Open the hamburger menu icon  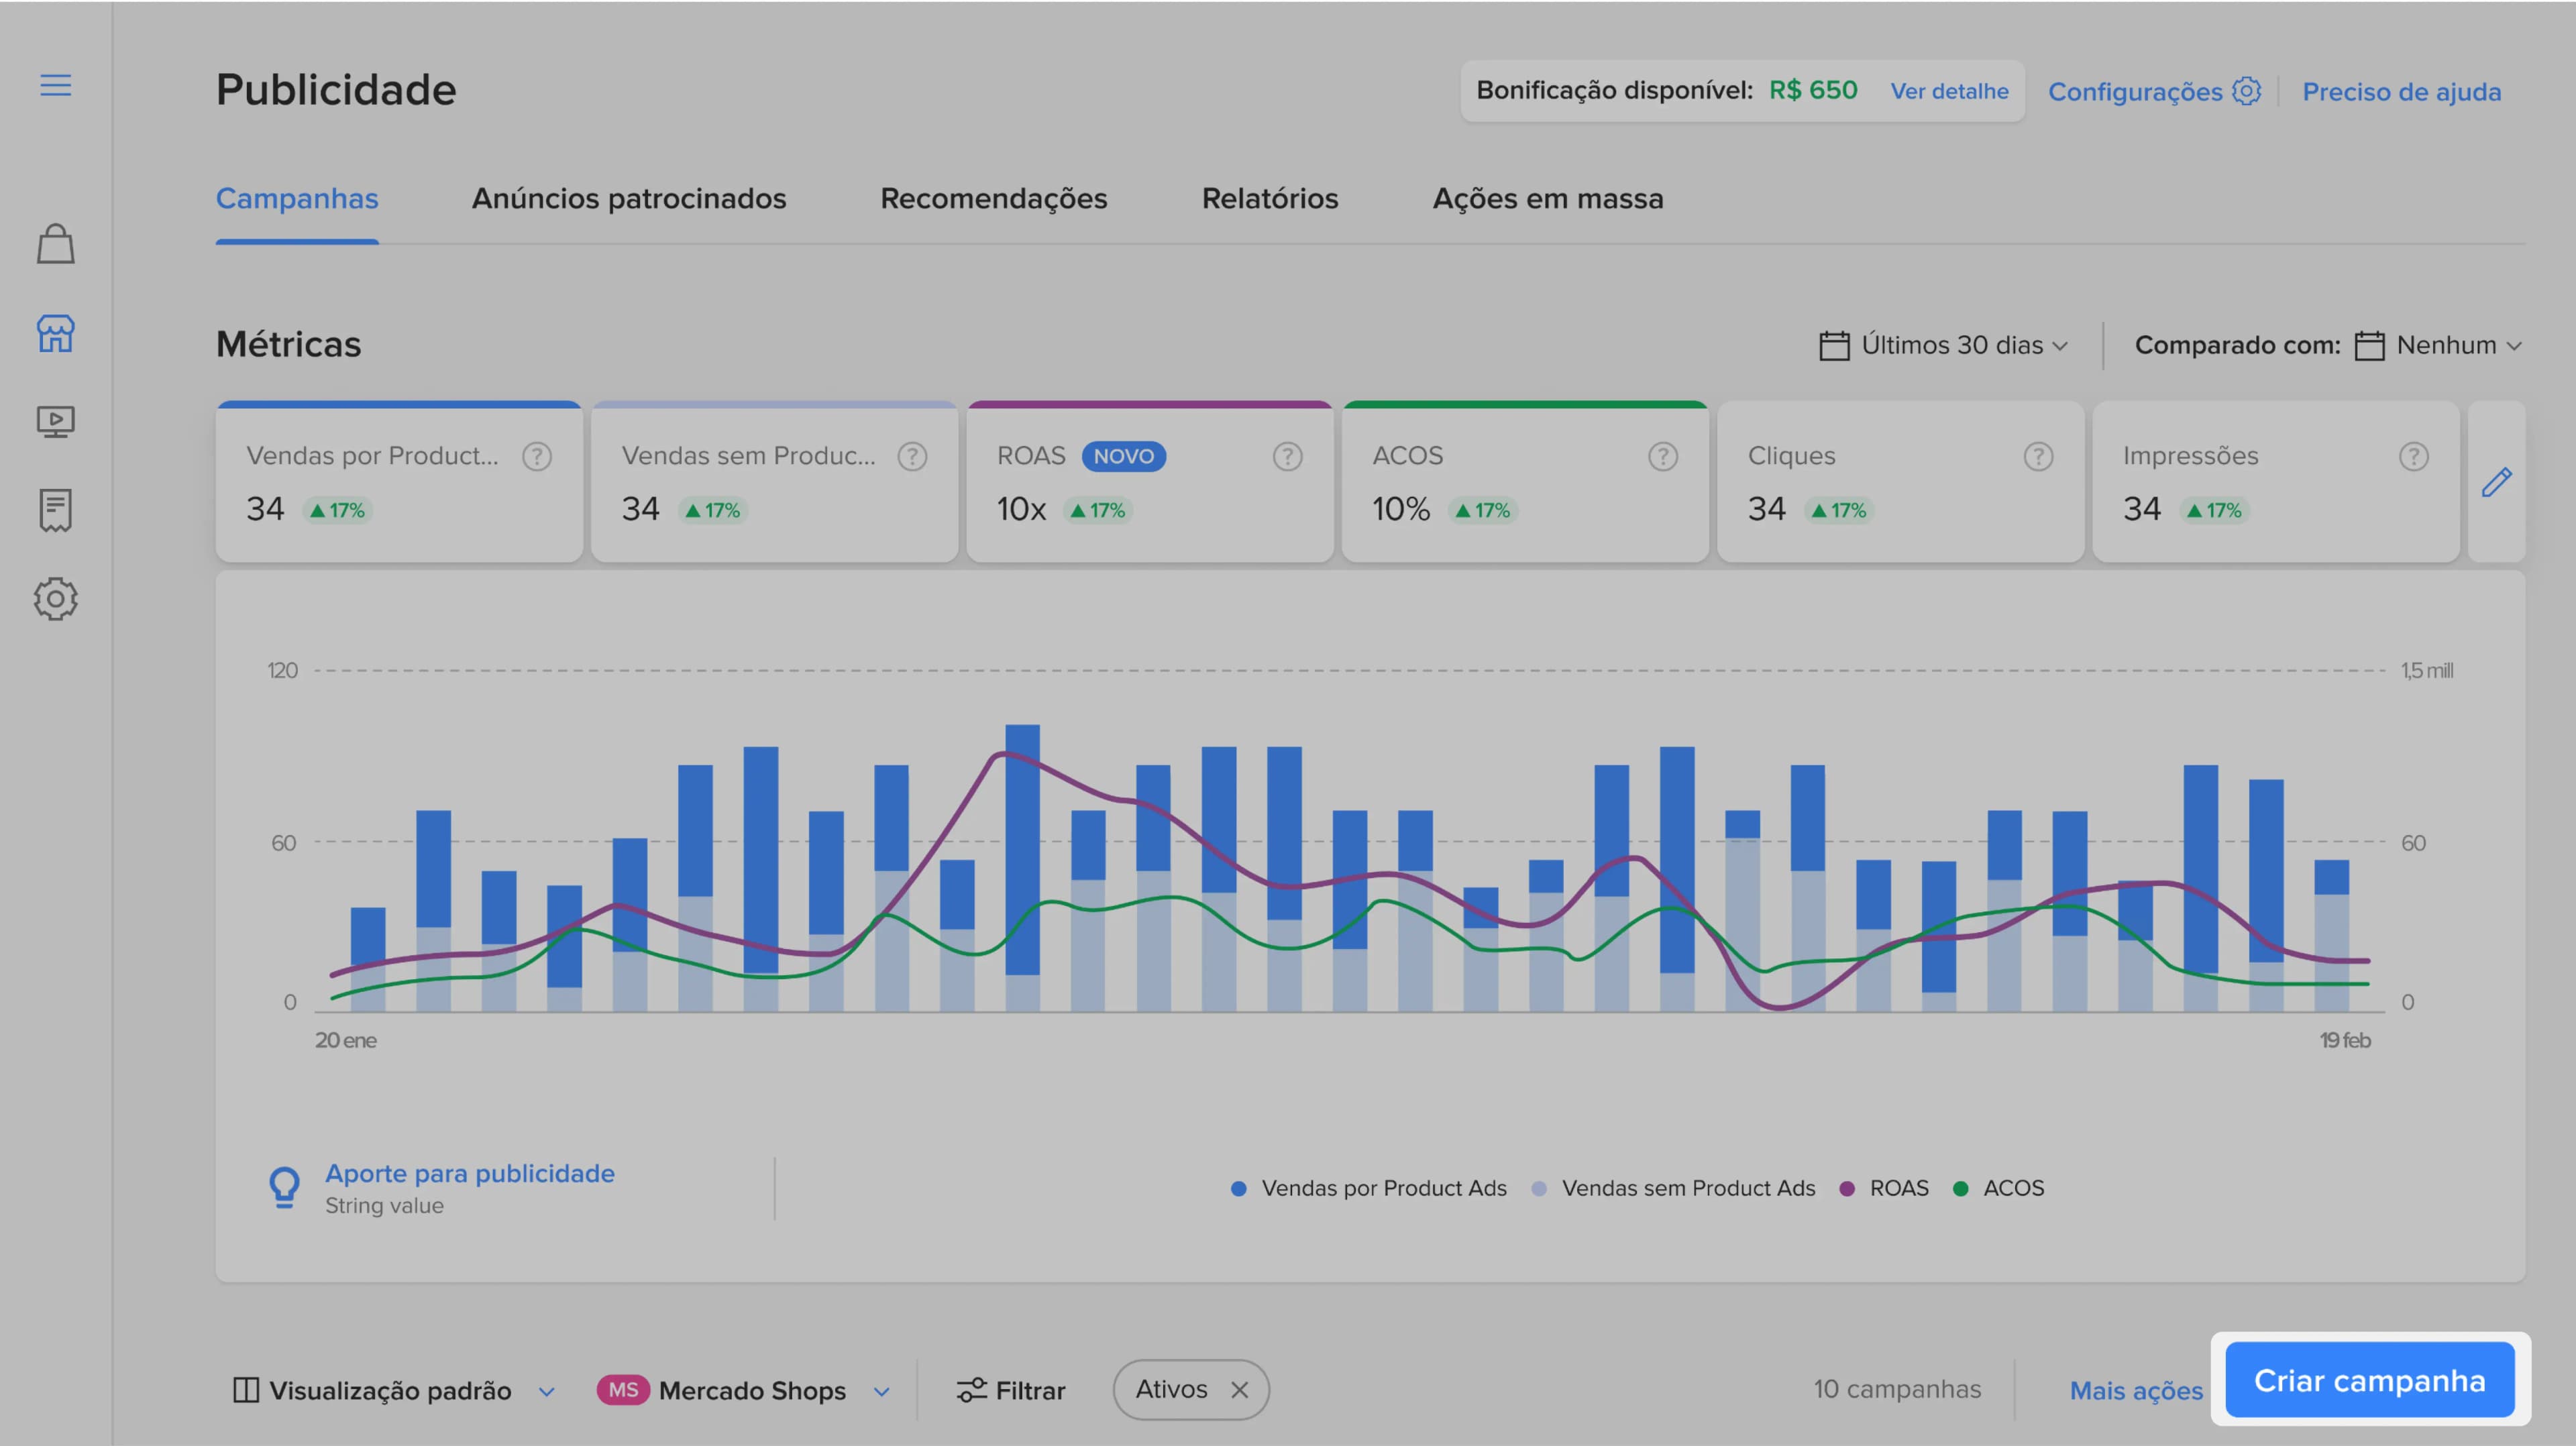click(x=56, y=85)
